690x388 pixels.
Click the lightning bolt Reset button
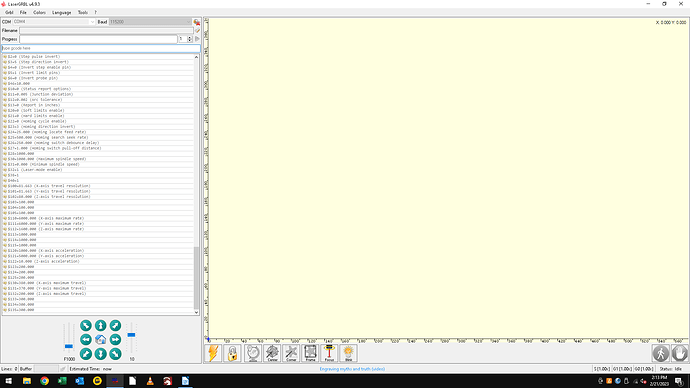point(213,353)
